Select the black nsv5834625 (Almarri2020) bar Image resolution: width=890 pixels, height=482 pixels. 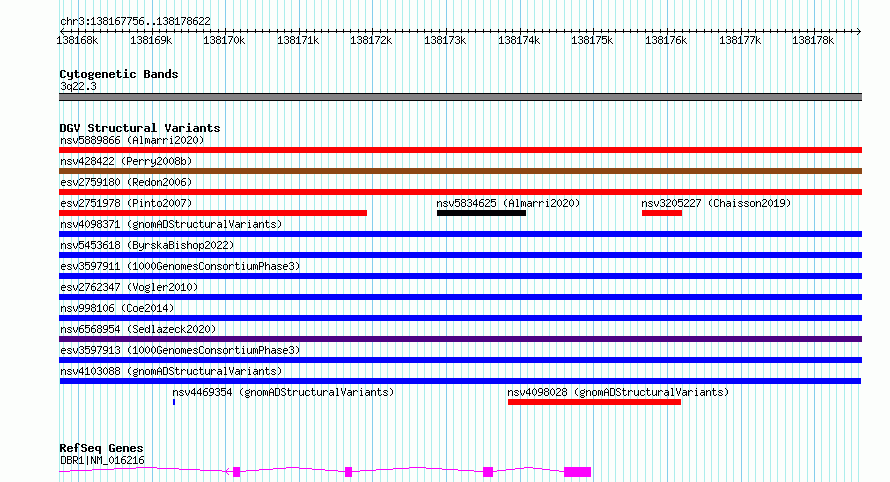click(481, 213)
